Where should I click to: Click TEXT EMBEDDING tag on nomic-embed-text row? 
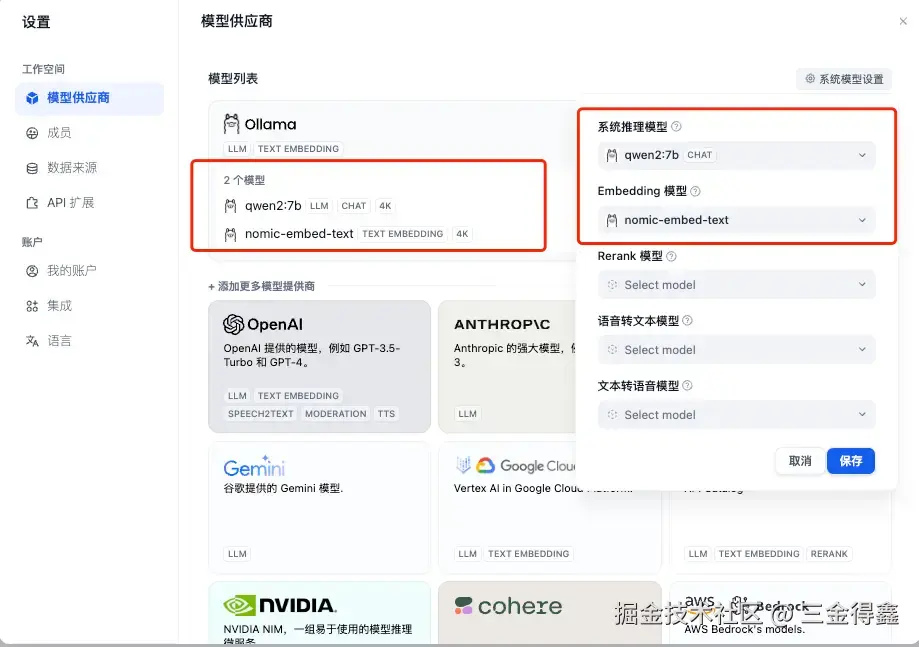tap(402, 234)
